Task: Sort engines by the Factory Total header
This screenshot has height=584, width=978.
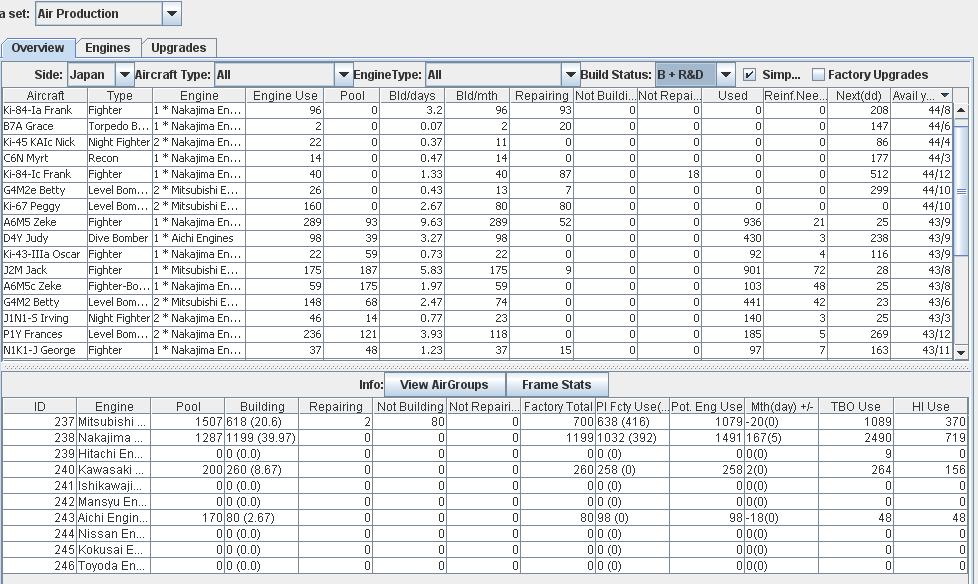Action: coord(558,407)
